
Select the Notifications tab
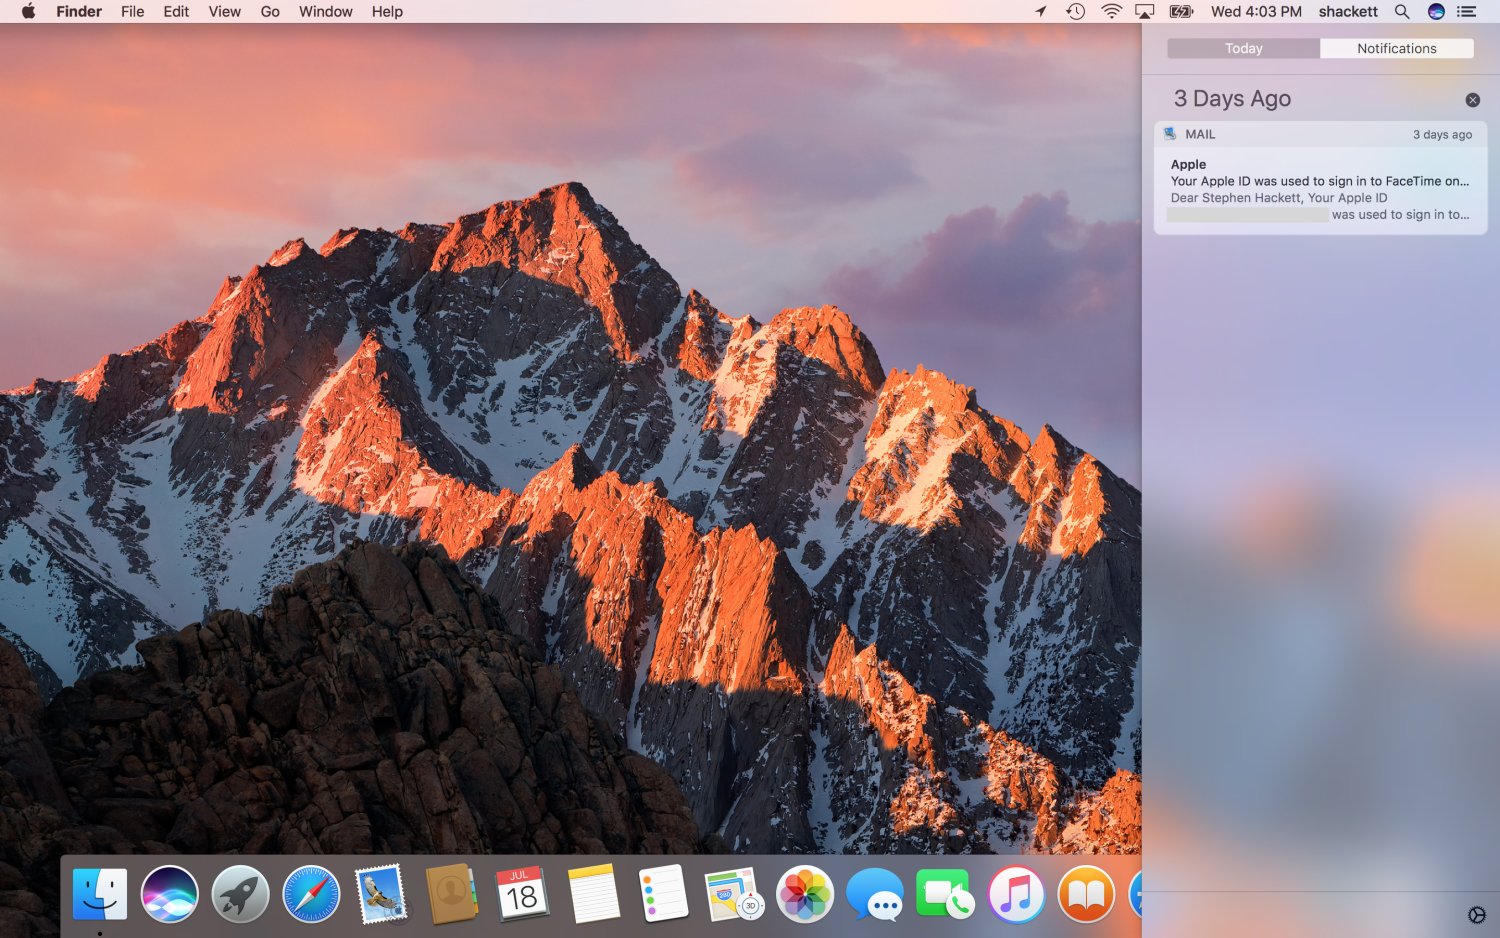1396,49
